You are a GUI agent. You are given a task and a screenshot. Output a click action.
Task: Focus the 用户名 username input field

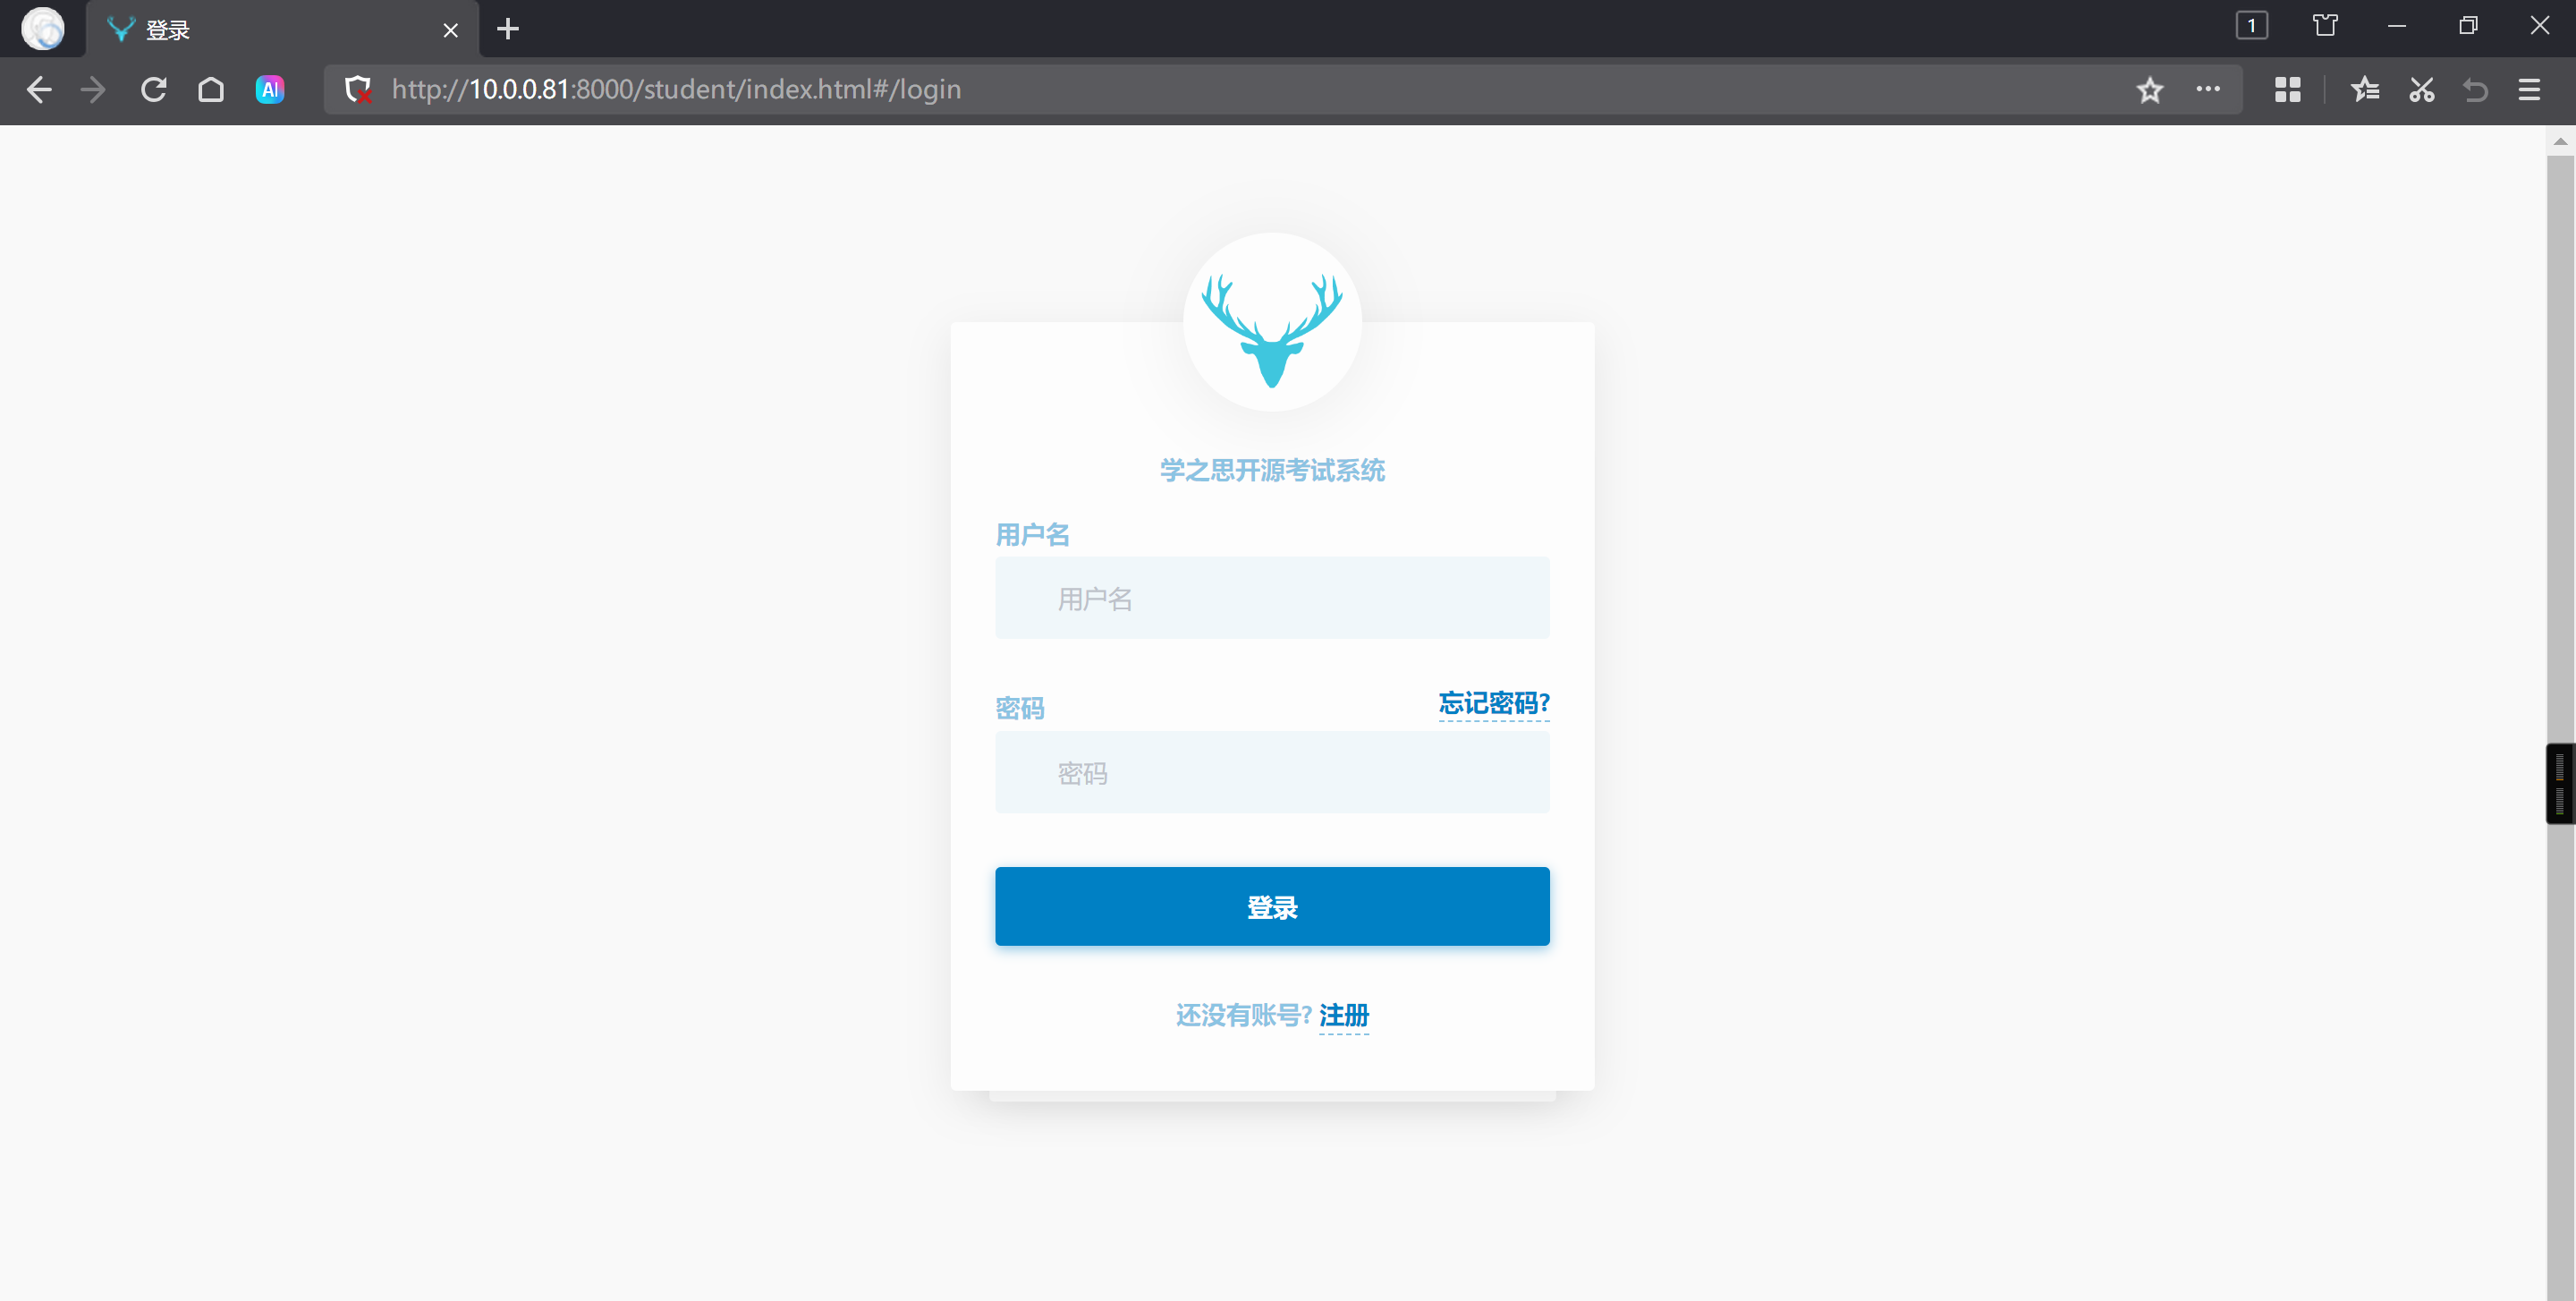[1272, 598]
